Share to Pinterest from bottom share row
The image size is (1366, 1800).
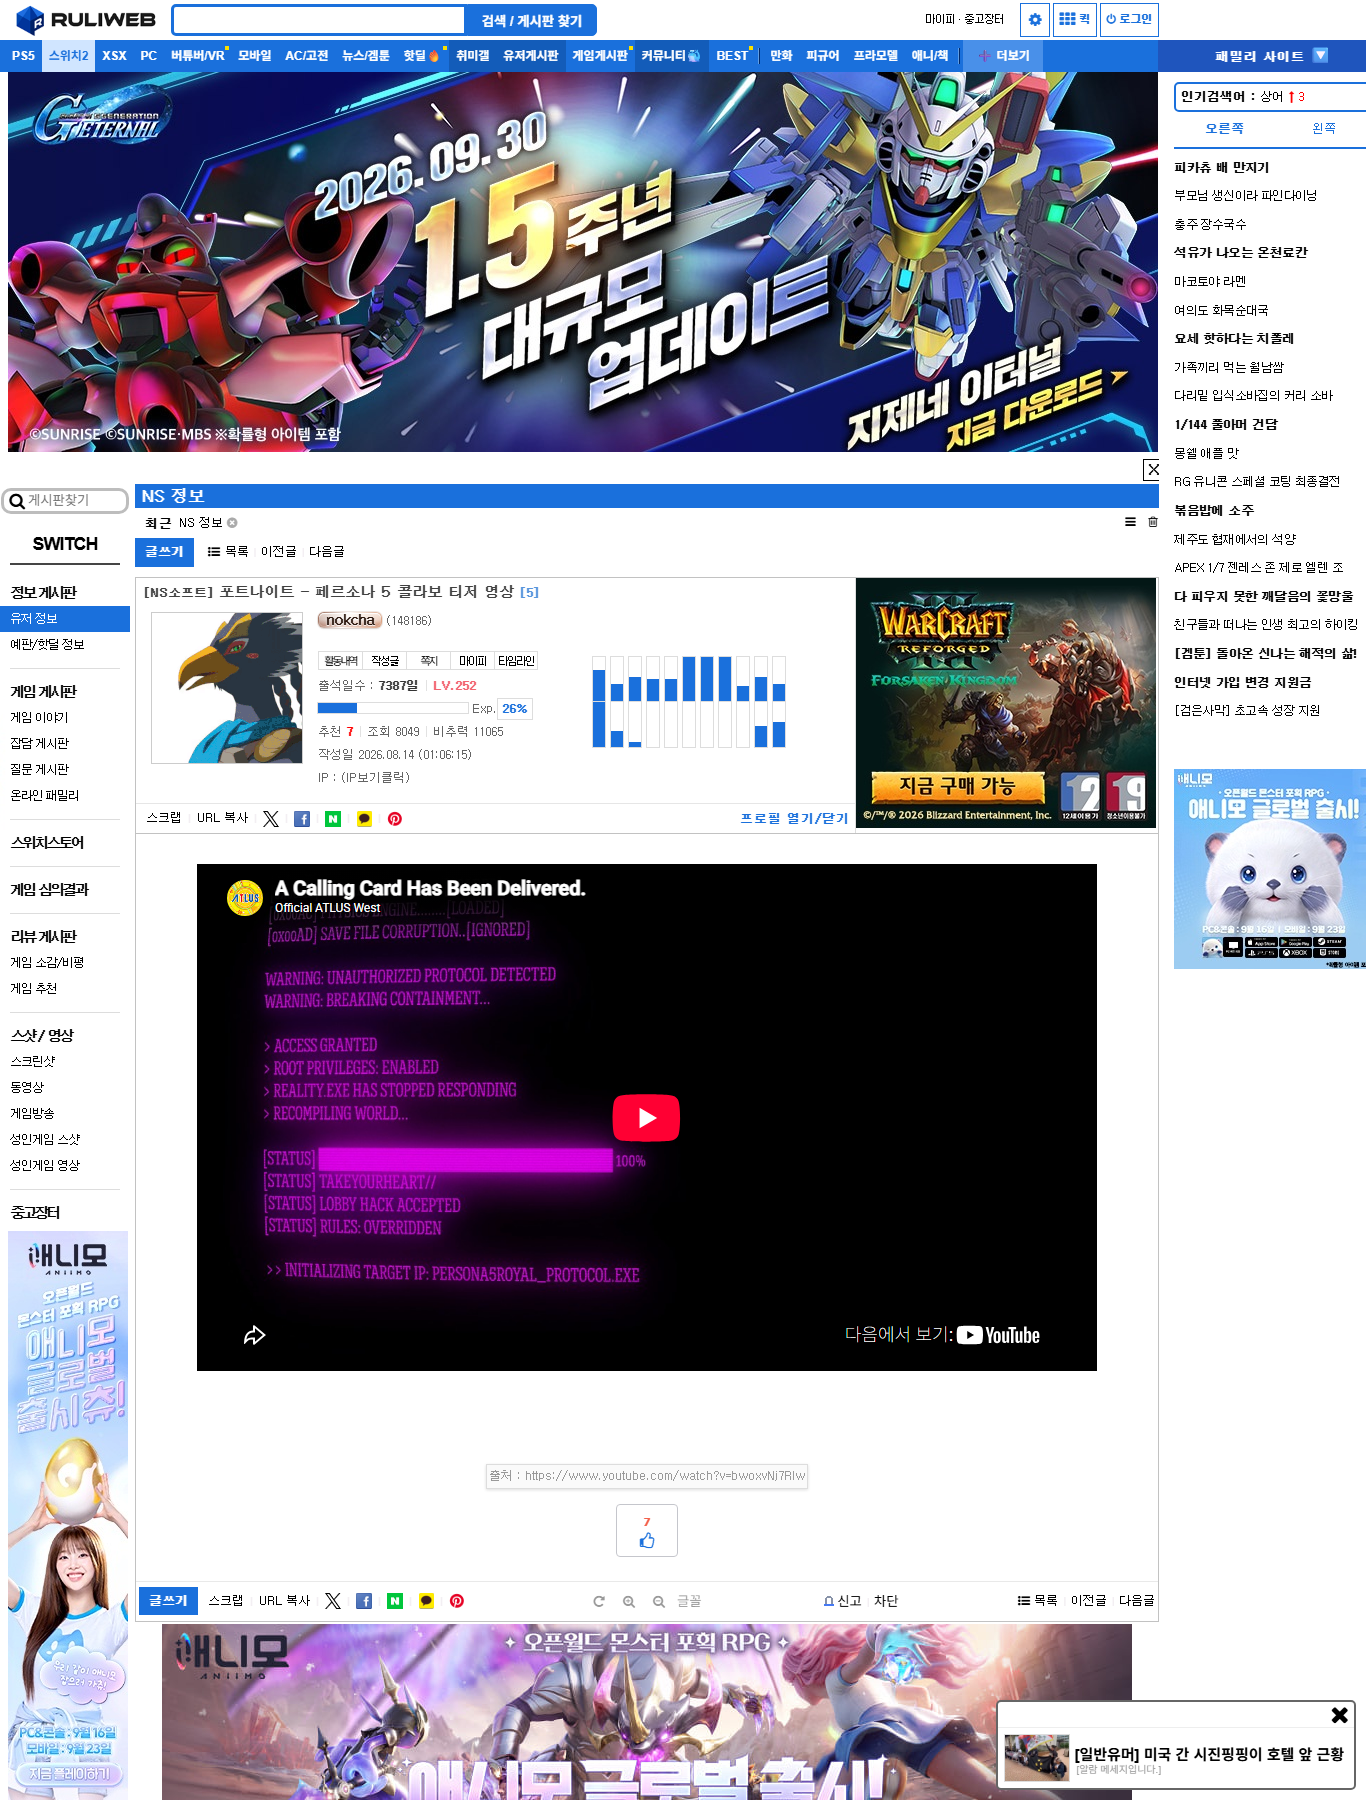[x=457, y=1601]
